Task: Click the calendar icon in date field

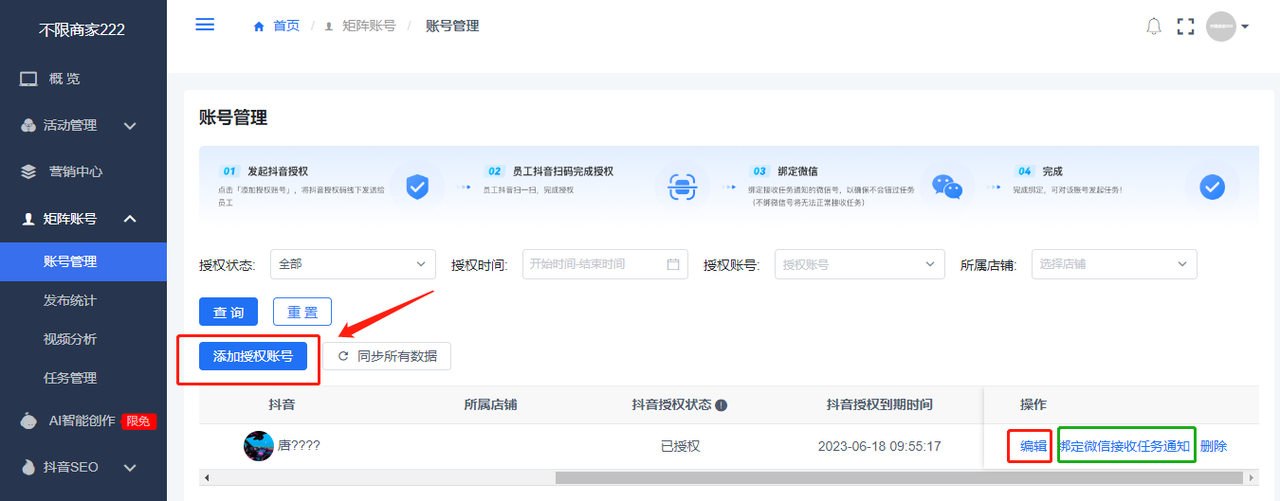Action: tap(673, 264)
